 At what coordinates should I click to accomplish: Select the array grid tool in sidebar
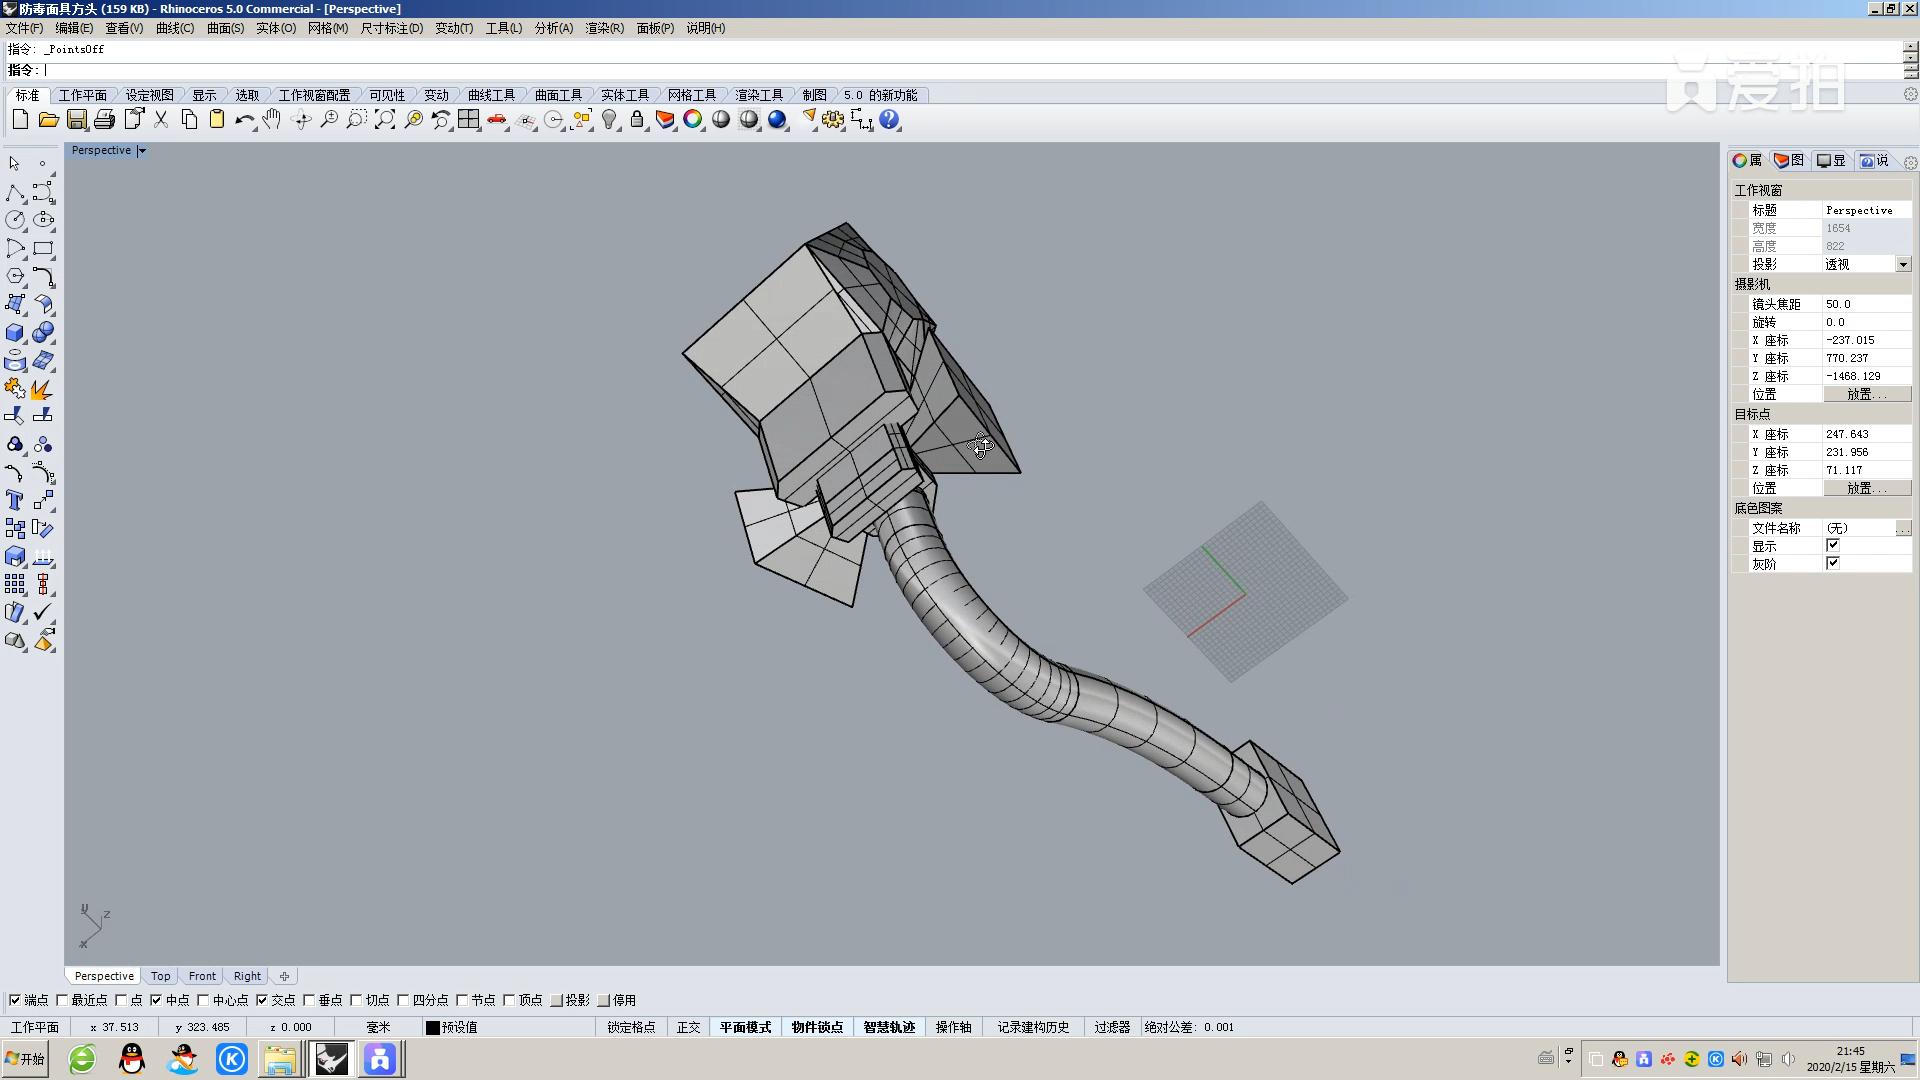tap(15, 584)
